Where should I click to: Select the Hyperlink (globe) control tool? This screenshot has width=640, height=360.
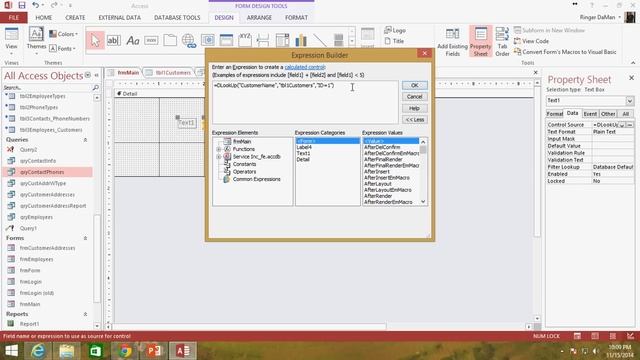189,41
